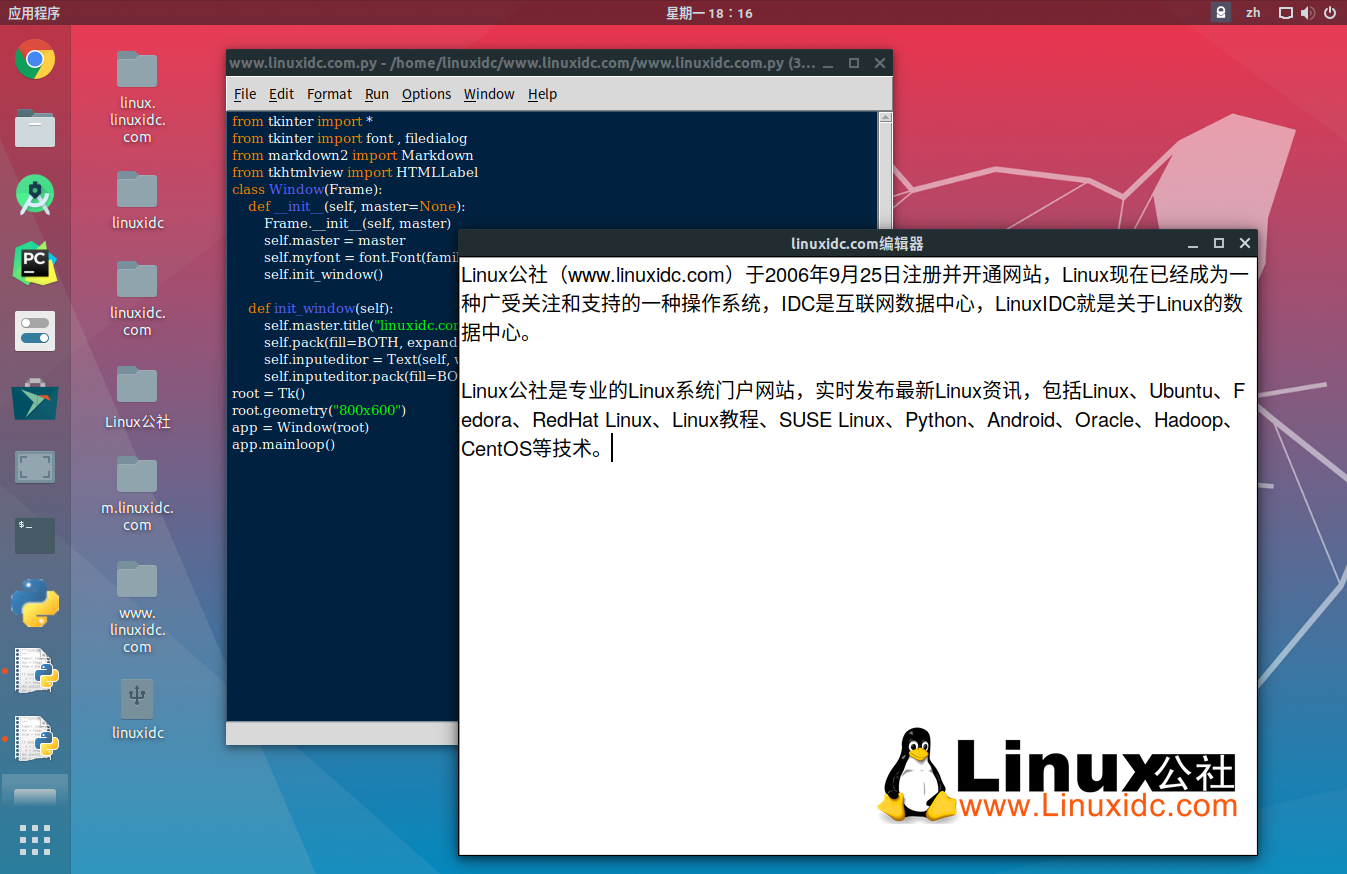This screenshot has height=874, width=1347.
Task: Click 'root = Tk()' code line
Action: pyautogui.click(x=269, y=393)
